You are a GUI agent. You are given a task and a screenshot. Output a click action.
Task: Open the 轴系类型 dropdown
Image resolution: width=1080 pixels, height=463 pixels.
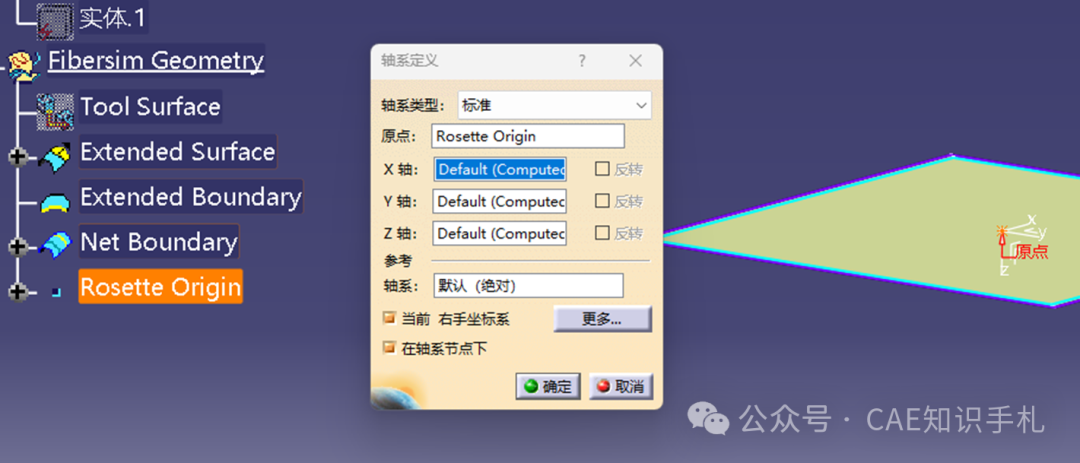pos(554,105)
